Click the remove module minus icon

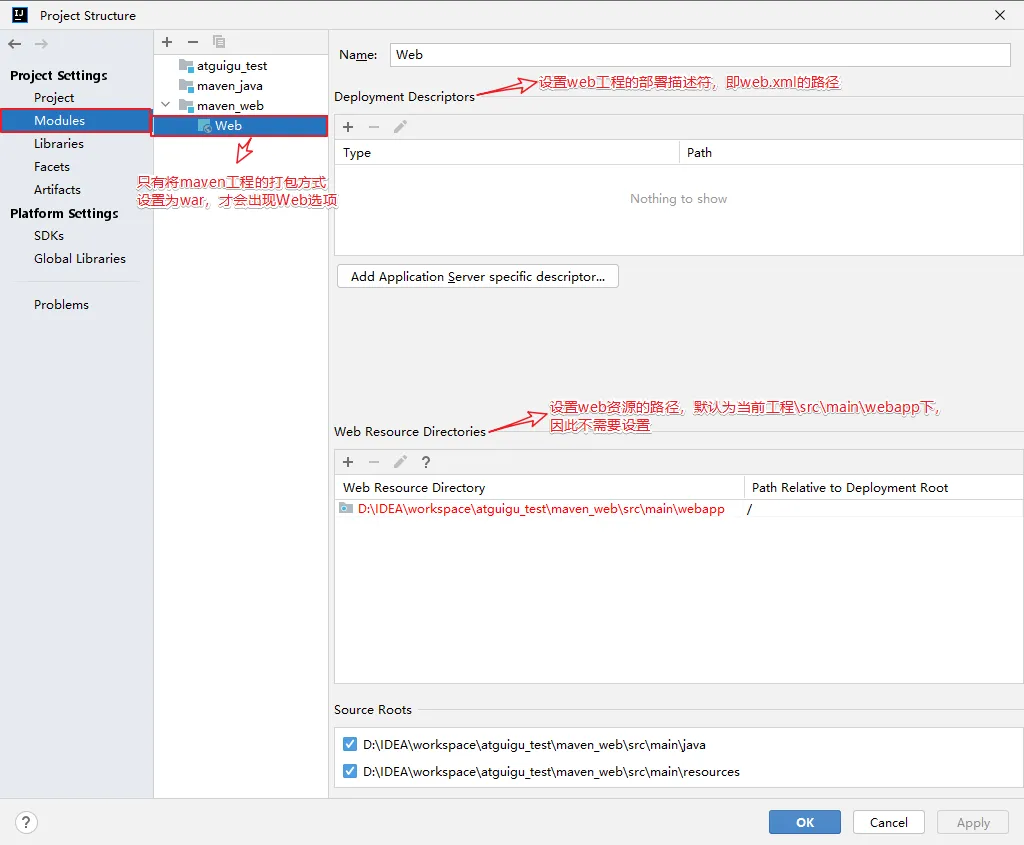coord(193,42)
